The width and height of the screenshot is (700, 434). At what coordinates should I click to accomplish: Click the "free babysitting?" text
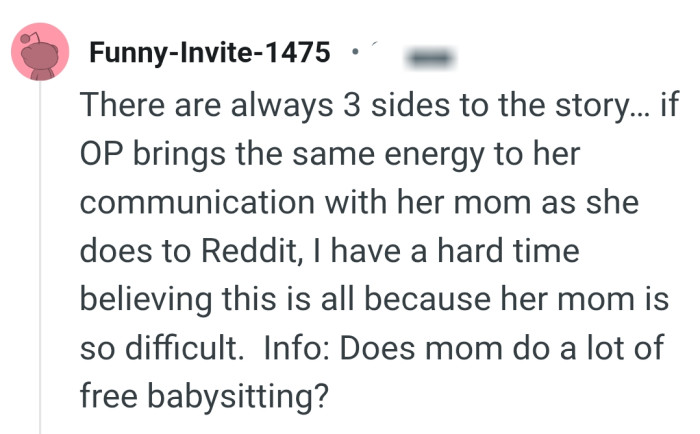(x=204, y=394)
